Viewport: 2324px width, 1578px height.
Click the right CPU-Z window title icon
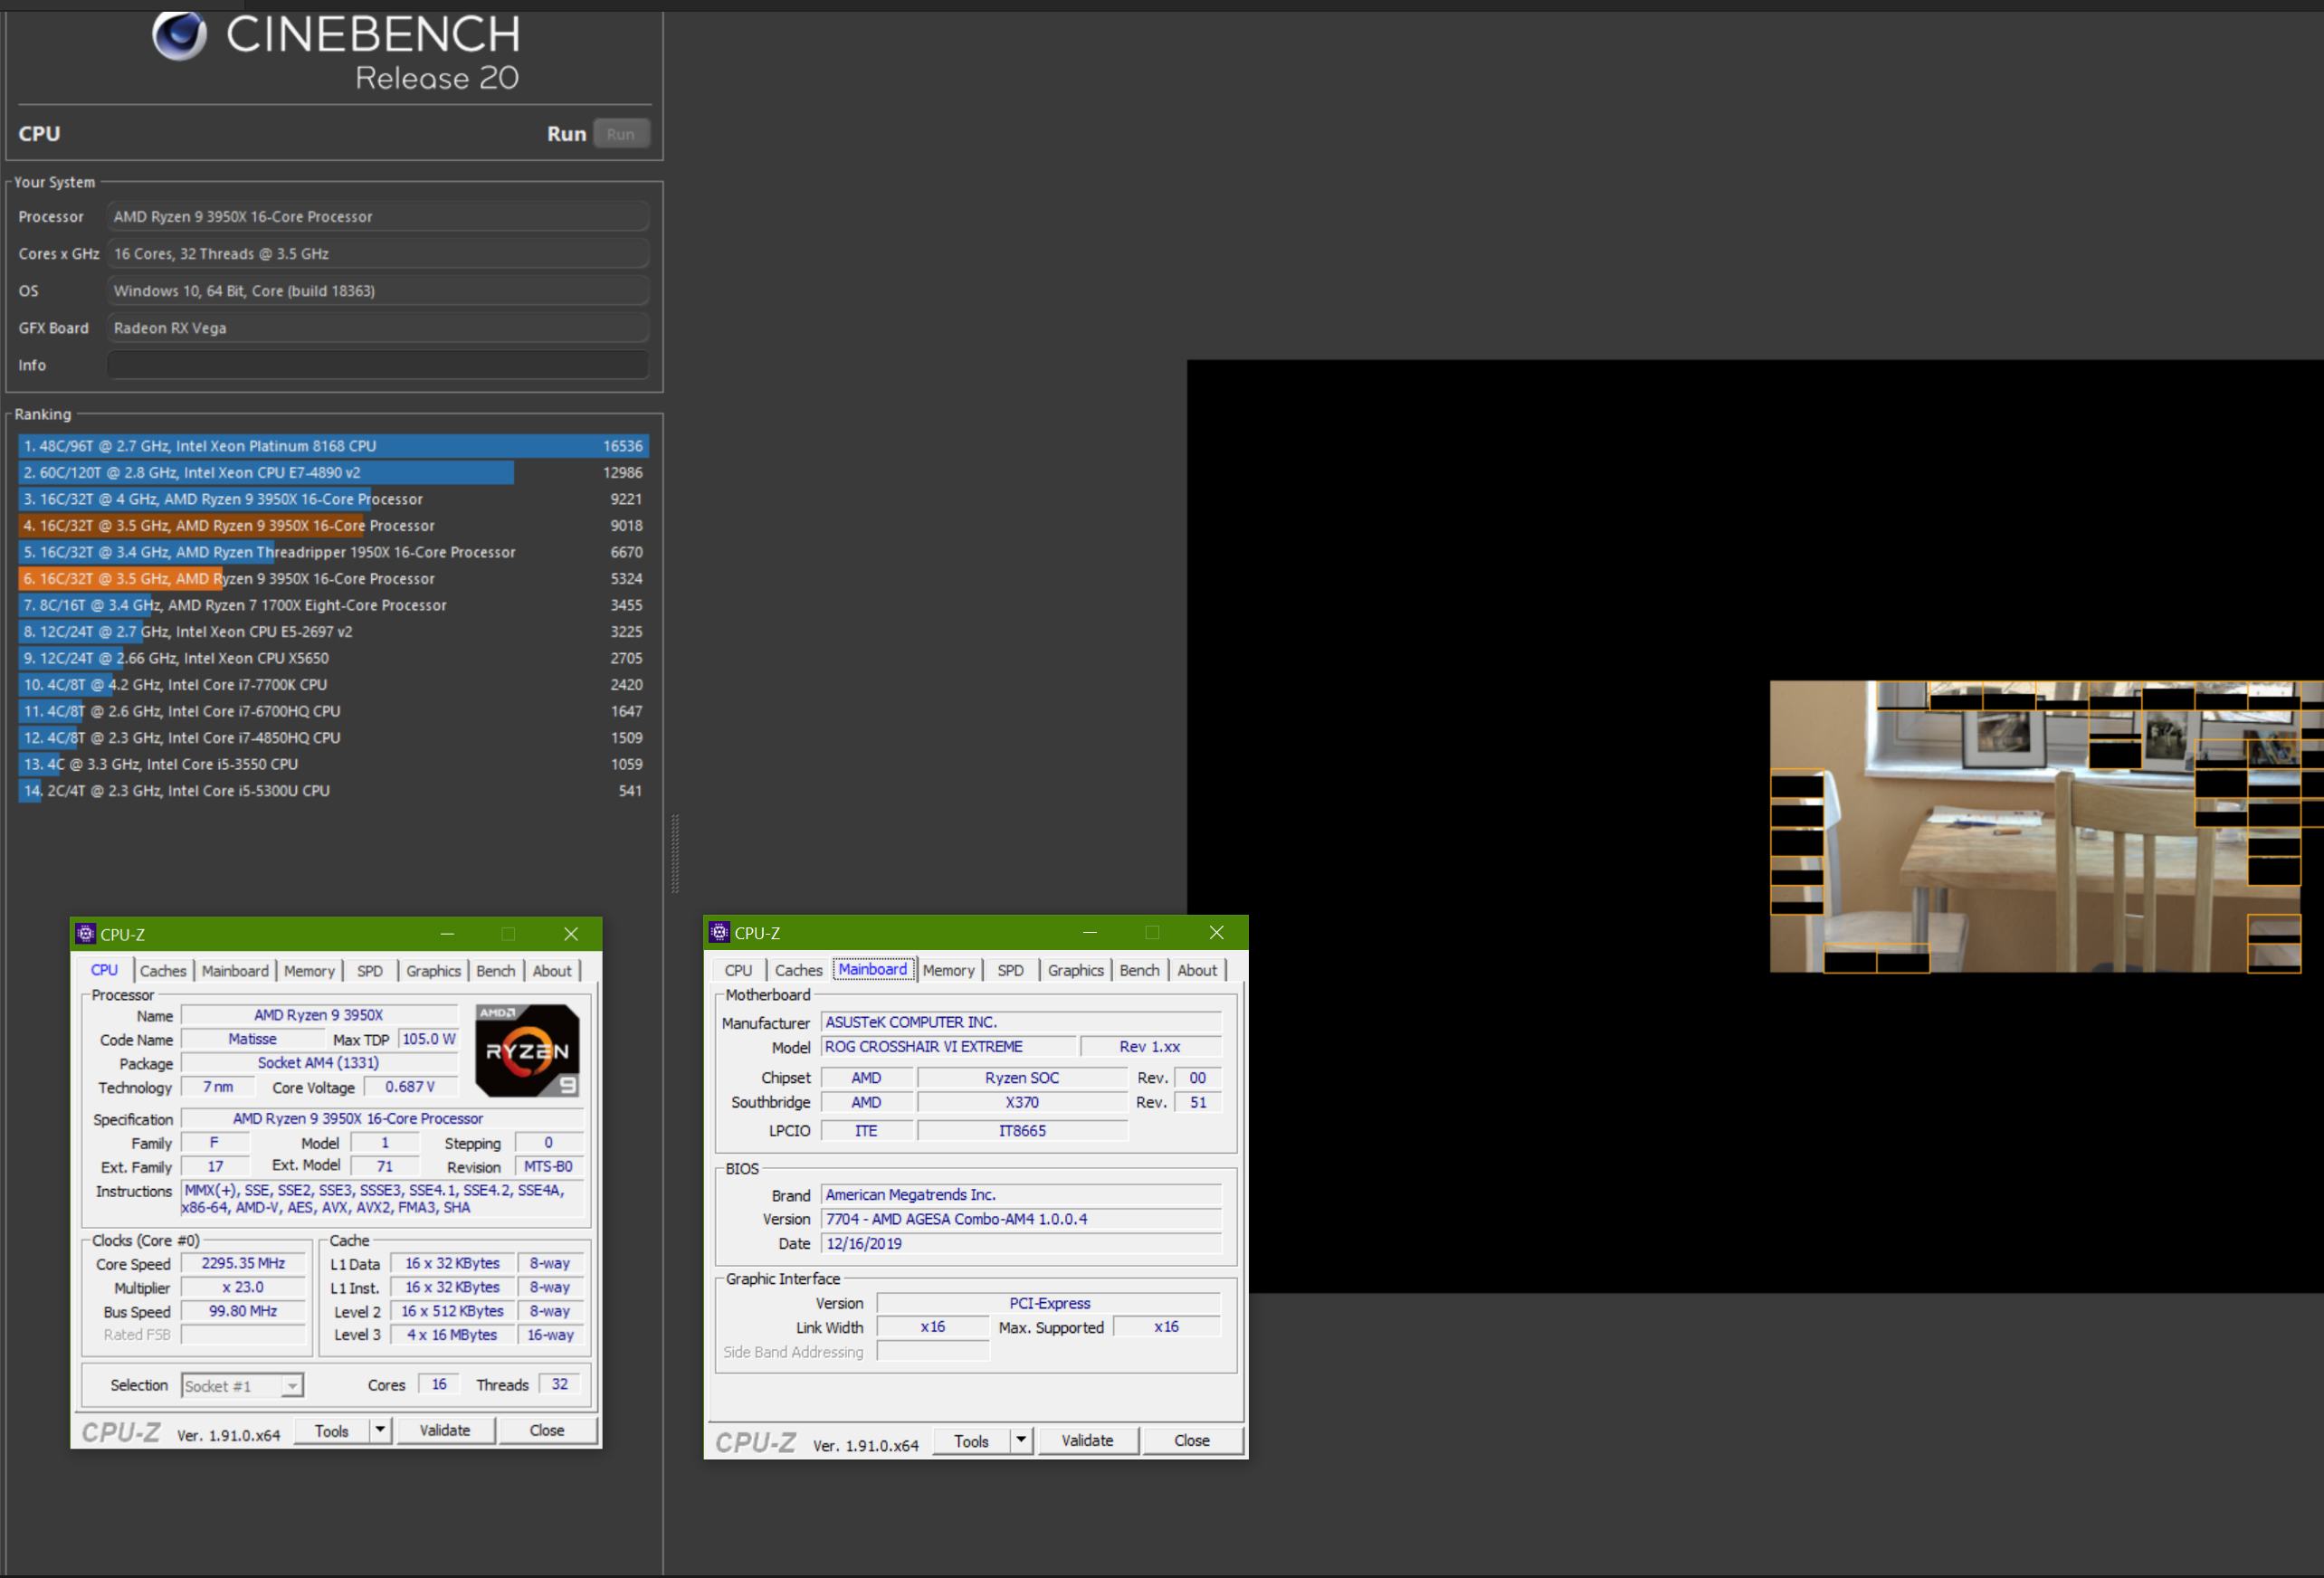coord(719,932)
